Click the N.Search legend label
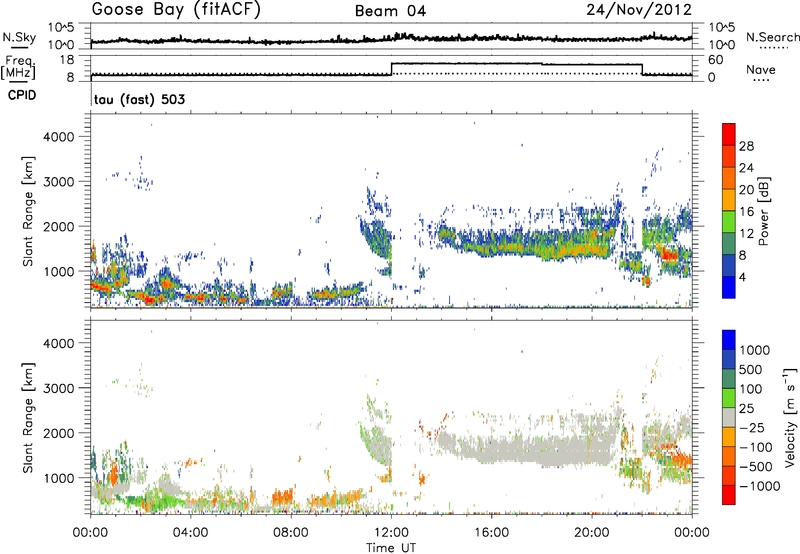The width and height of the screenshot is (800, 554). (772, 37)
